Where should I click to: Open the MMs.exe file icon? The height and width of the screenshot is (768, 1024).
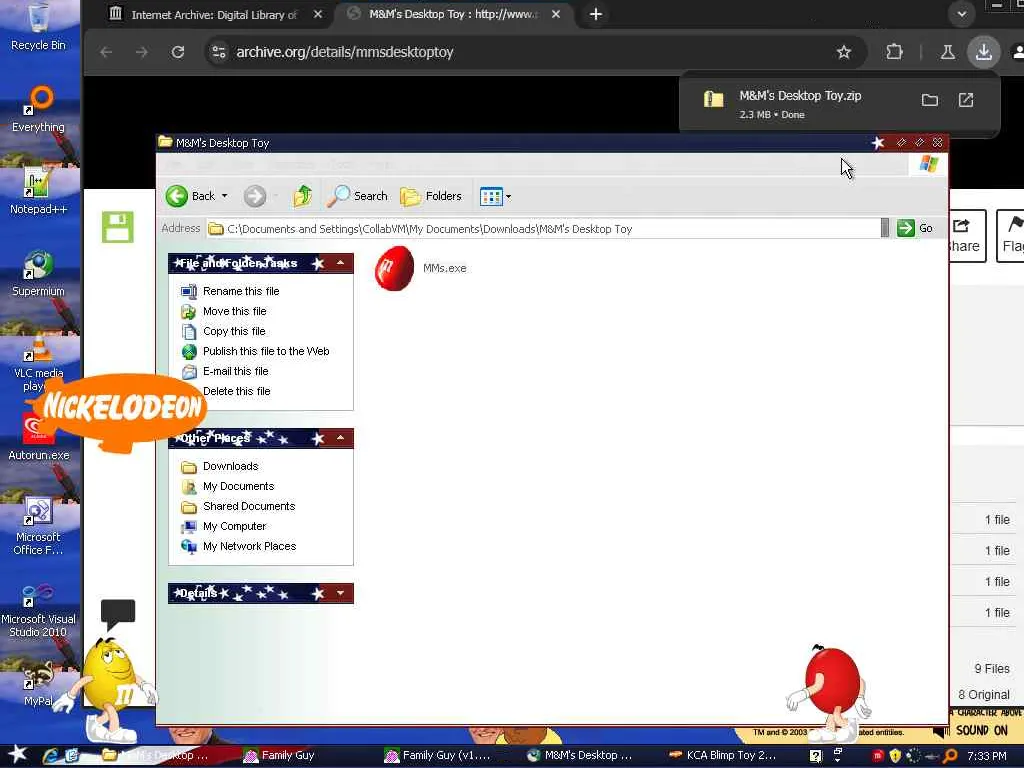[394, 268]
